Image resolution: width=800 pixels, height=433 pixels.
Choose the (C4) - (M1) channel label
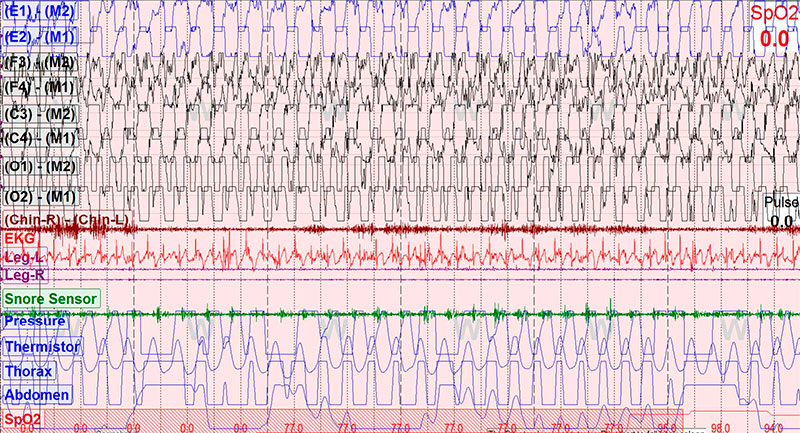pyautogui.click(x=41, y=138)
